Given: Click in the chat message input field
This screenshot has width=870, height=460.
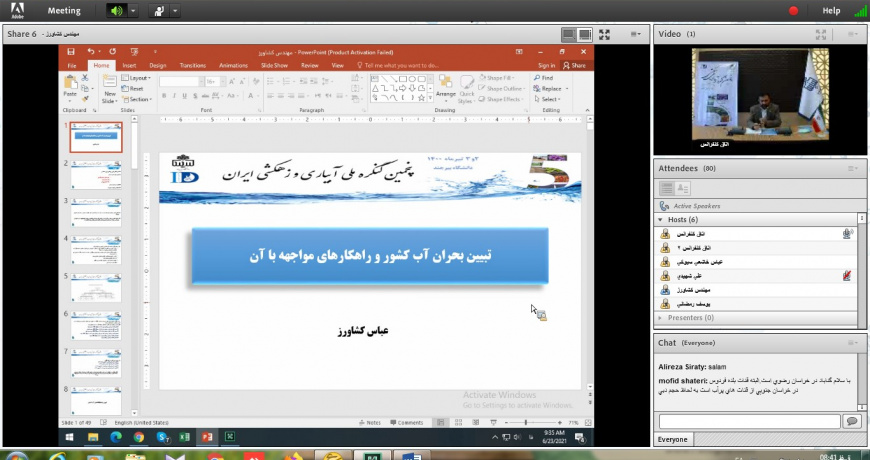Looking at the screenshot, I should tap(750, 422).
